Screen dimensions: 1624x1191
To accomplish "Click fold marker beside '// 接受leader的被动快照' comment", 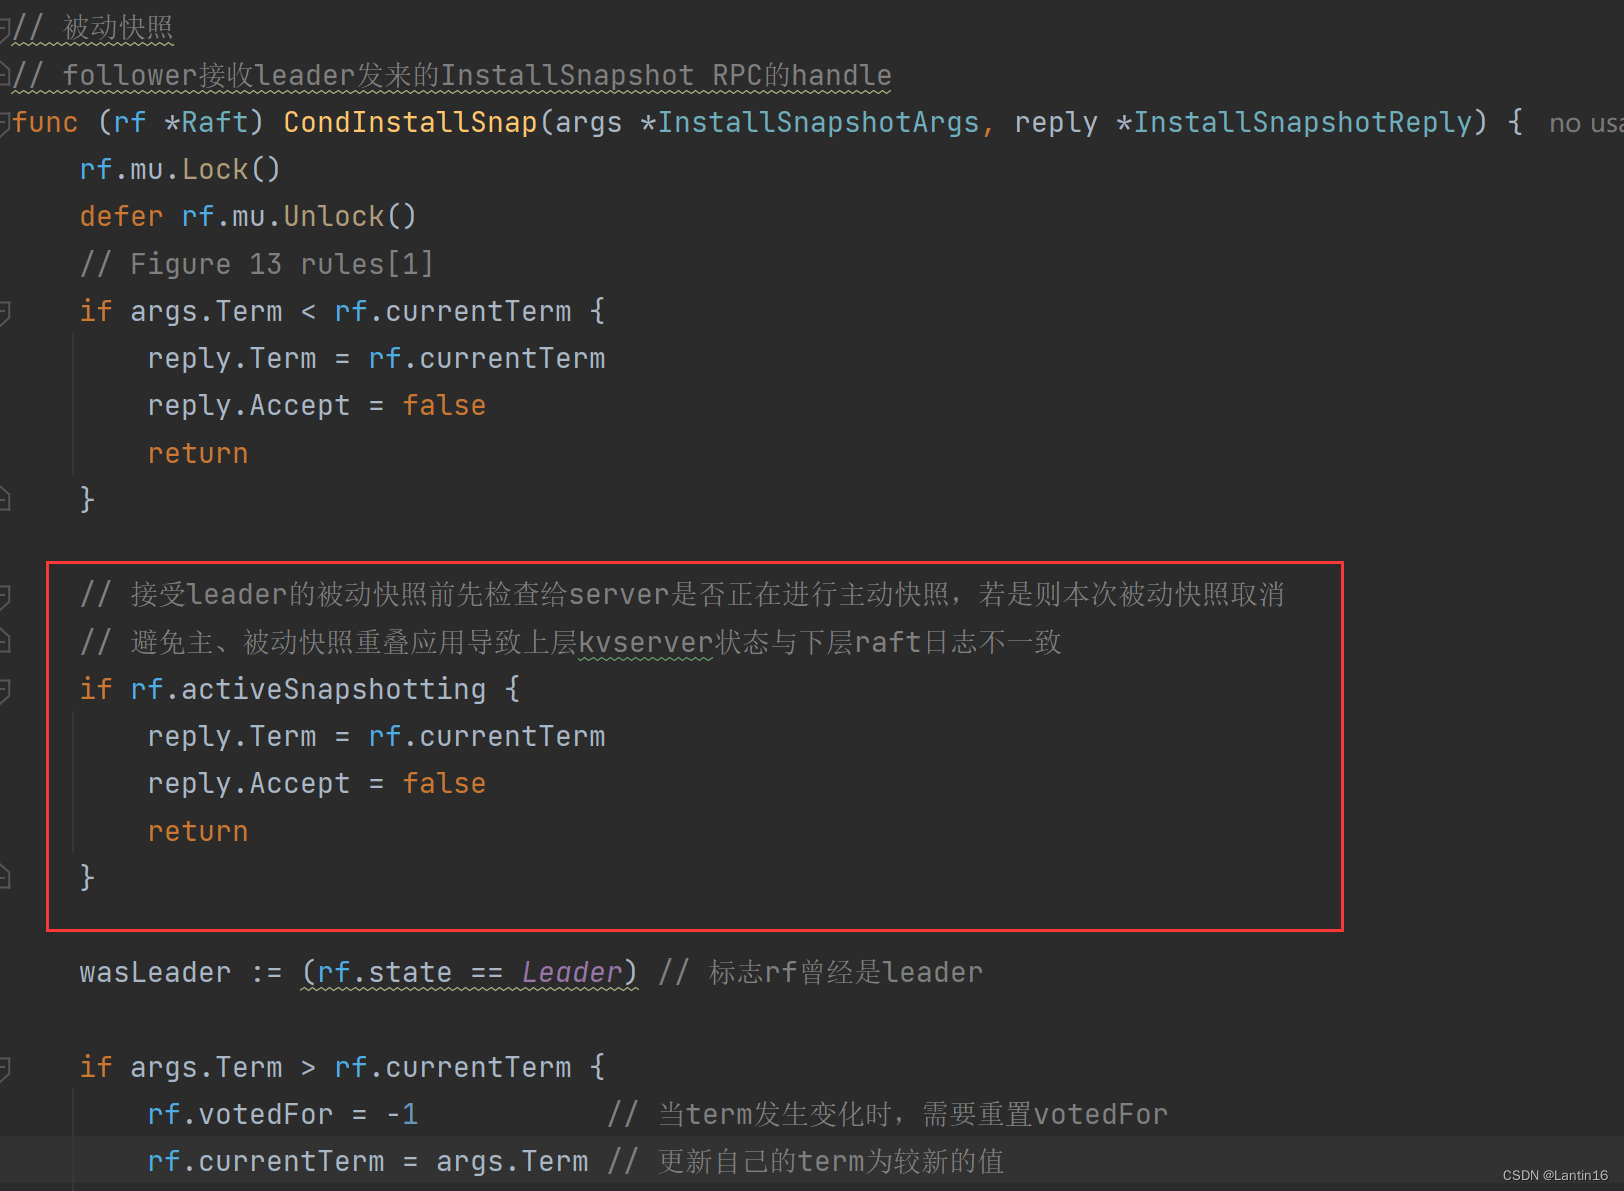I will click(x=4, y=596).
